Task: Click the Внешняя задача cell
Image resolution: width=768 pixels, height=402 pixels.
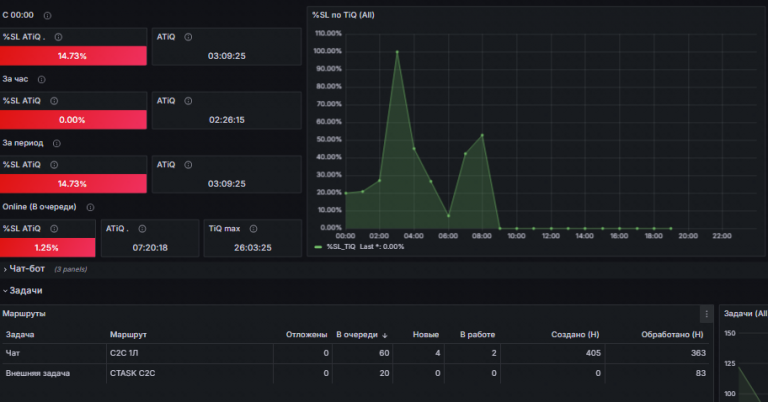Action: click(x=38, y=373)
